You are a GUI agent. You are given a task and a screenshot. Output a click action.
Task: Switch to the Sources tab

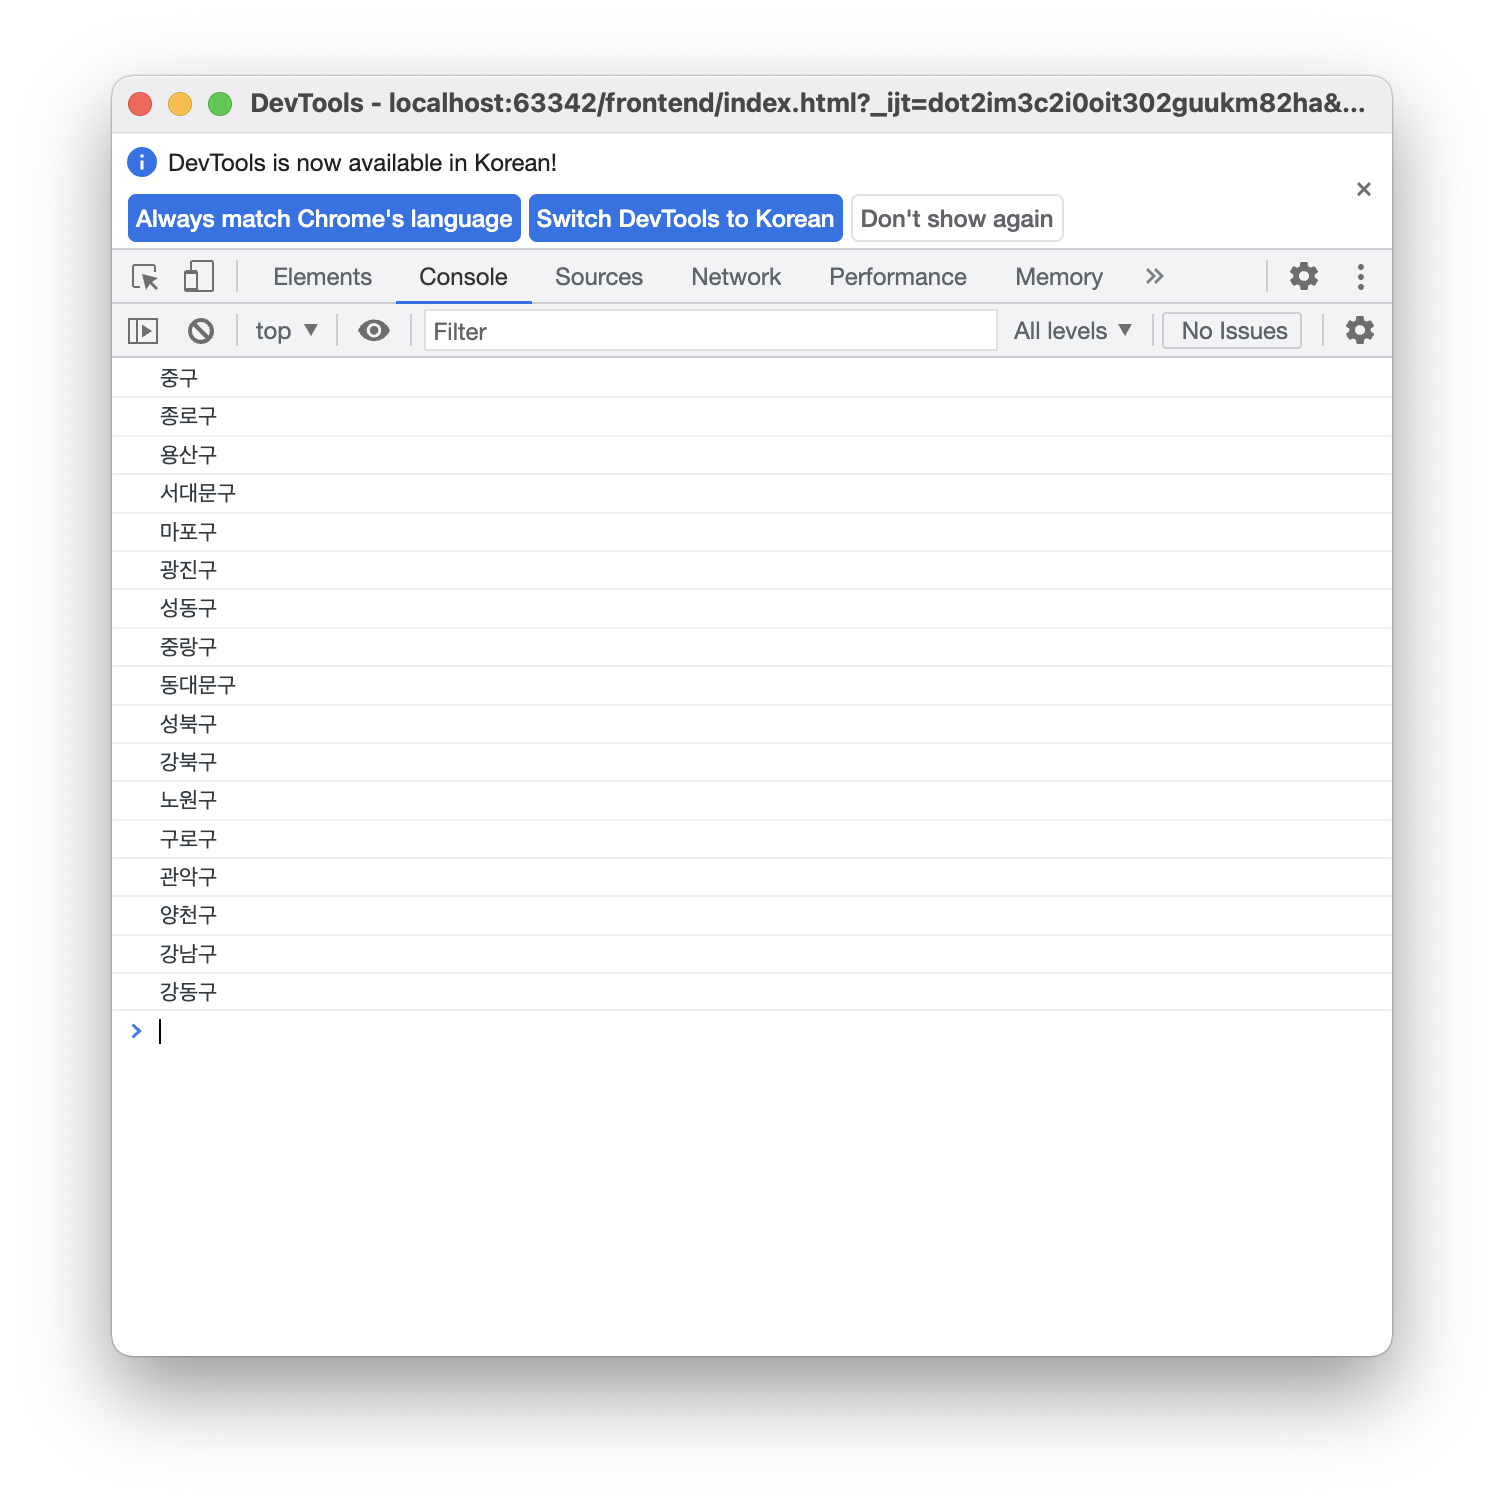coord(599,277)
